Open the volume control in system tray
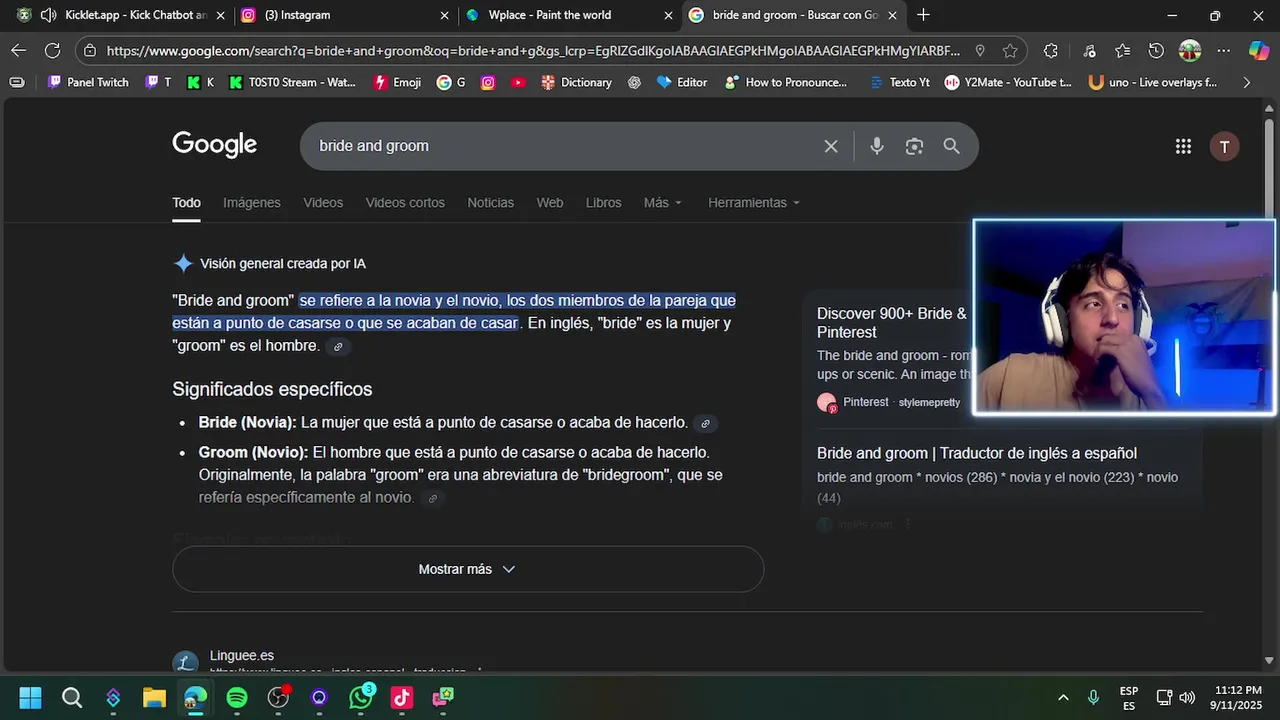This screenshot has height=720, width=1280. click(x=1187, y=697)
